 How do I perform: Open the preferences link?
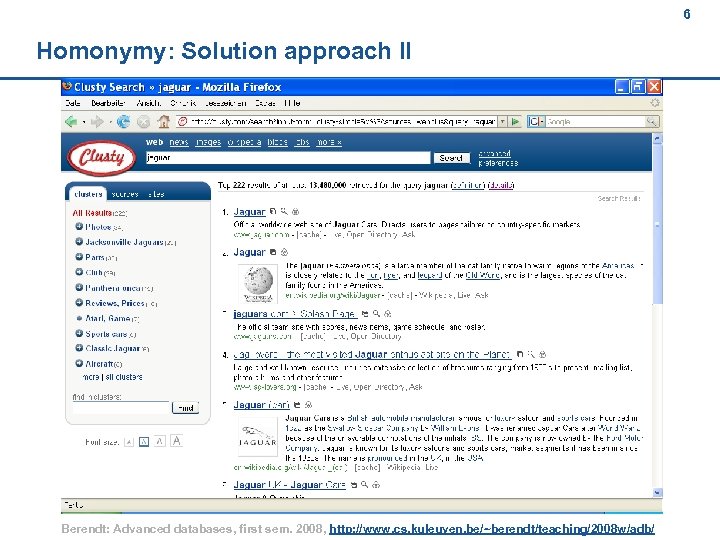coord(498,163)
